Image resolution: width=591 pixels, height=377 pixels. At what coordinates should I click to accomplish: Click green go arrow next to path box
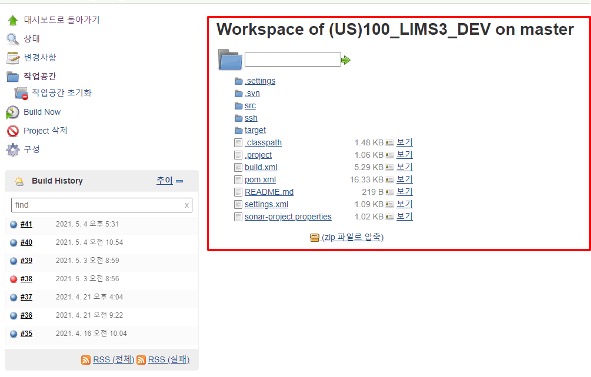pos(346,60)
